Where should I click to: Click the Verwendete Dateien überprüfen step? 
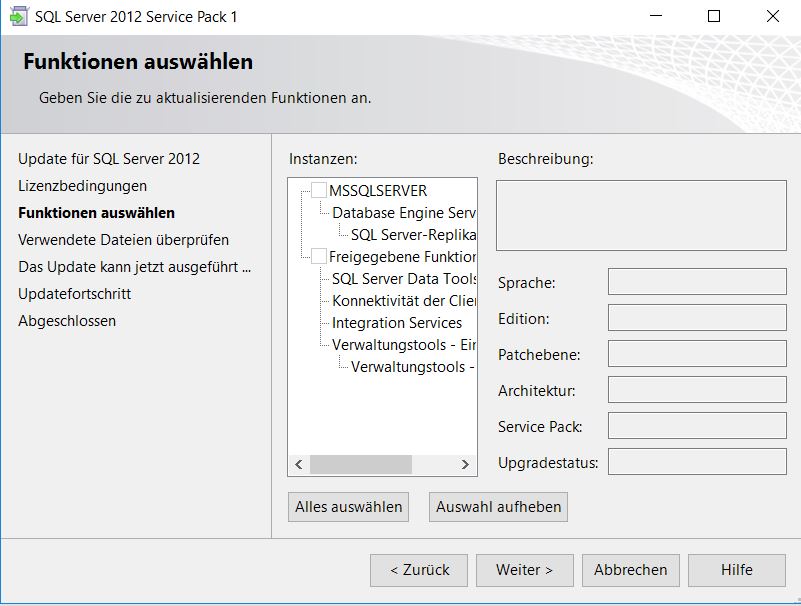[x=123, y=240]
